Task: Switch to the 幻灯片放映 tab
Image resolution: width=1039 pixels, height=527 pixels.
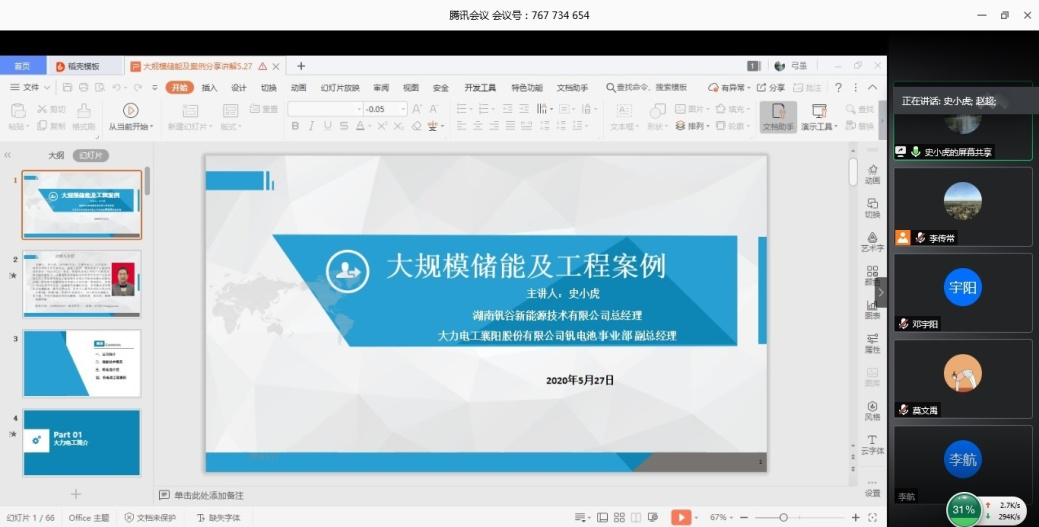Action: 339,88
